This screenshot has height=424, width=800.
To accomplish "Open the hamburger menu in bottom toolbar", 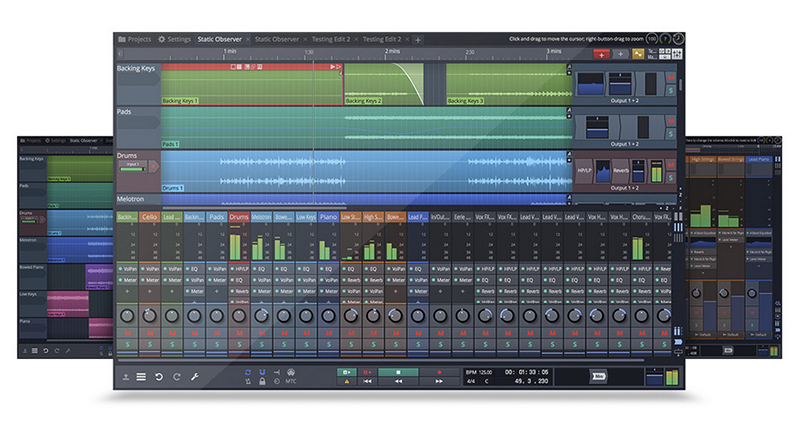I will pyautogui.click(x=141, y=376).
